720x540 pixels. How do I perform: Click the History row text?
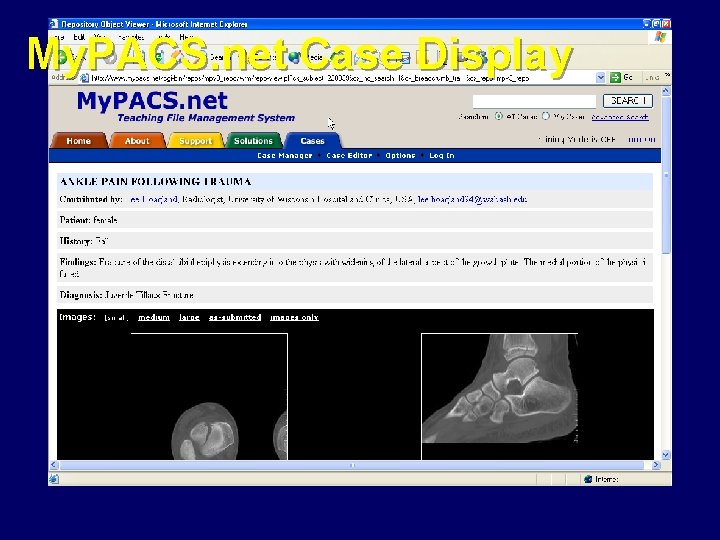pos(84,241)
